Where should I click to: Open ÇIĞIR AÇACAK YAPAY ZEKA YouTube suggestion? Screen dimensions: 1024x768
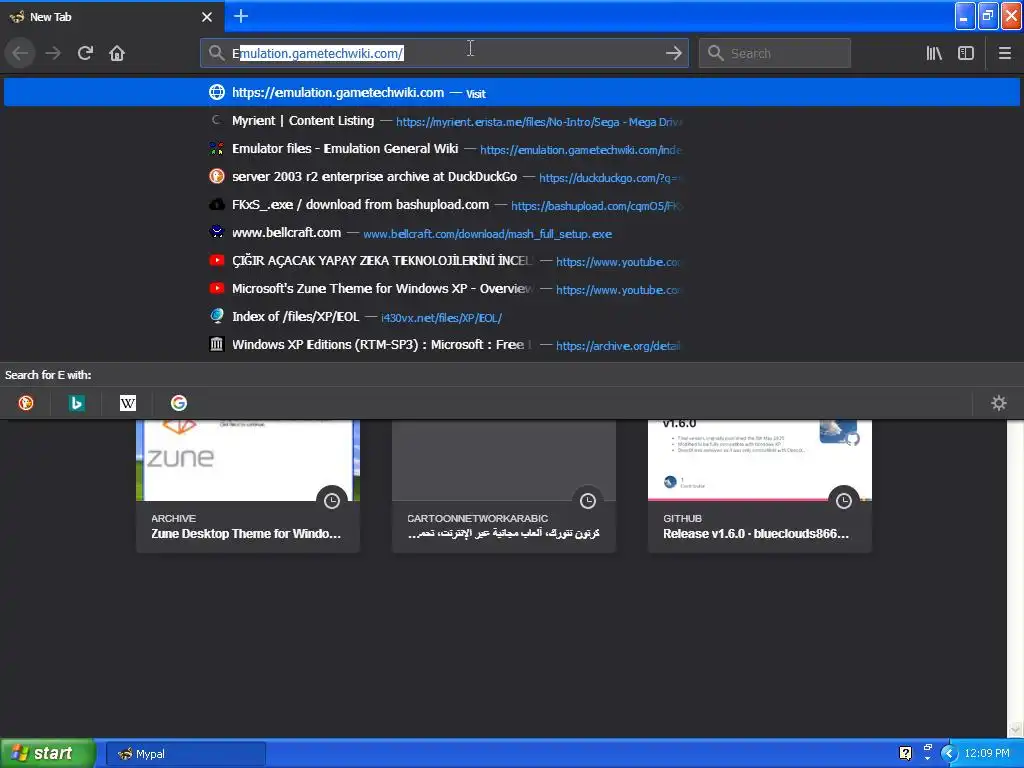point(512,261)
